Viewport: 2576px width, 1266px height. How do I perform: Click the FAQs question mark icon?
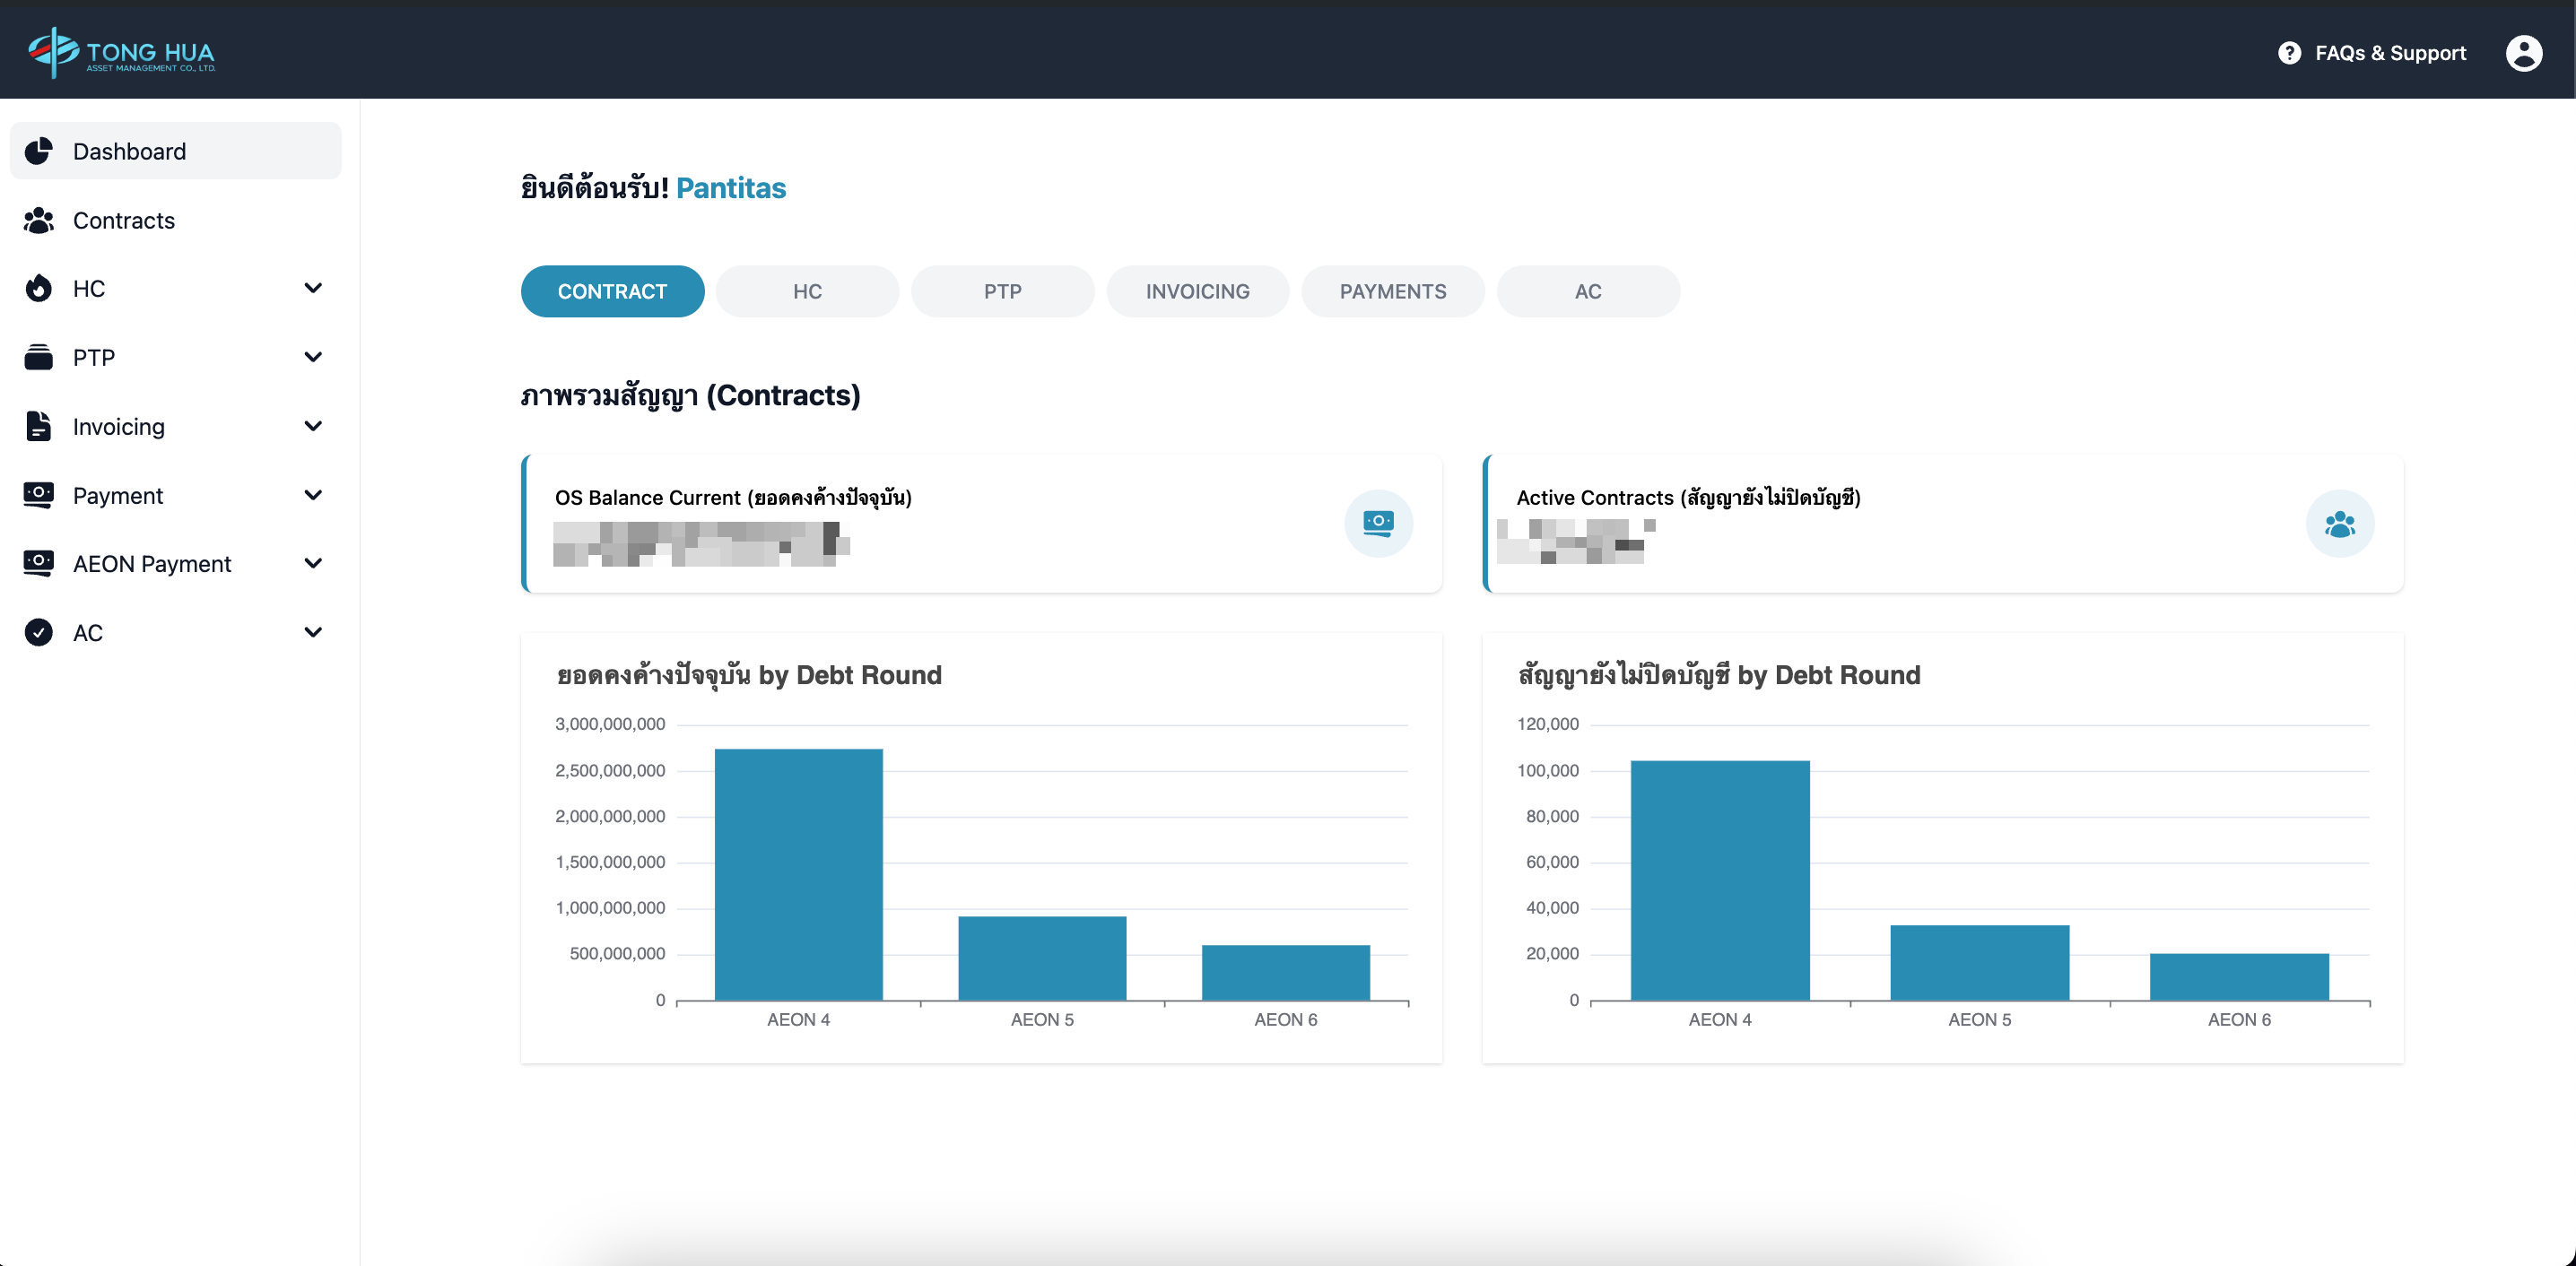(x=2289, y=53)
